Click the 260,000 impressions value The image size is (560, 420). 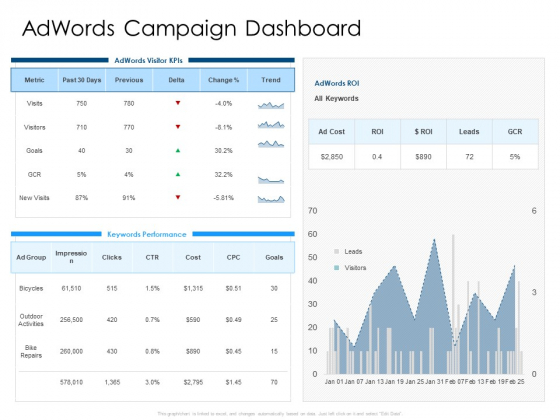point(71,351)
